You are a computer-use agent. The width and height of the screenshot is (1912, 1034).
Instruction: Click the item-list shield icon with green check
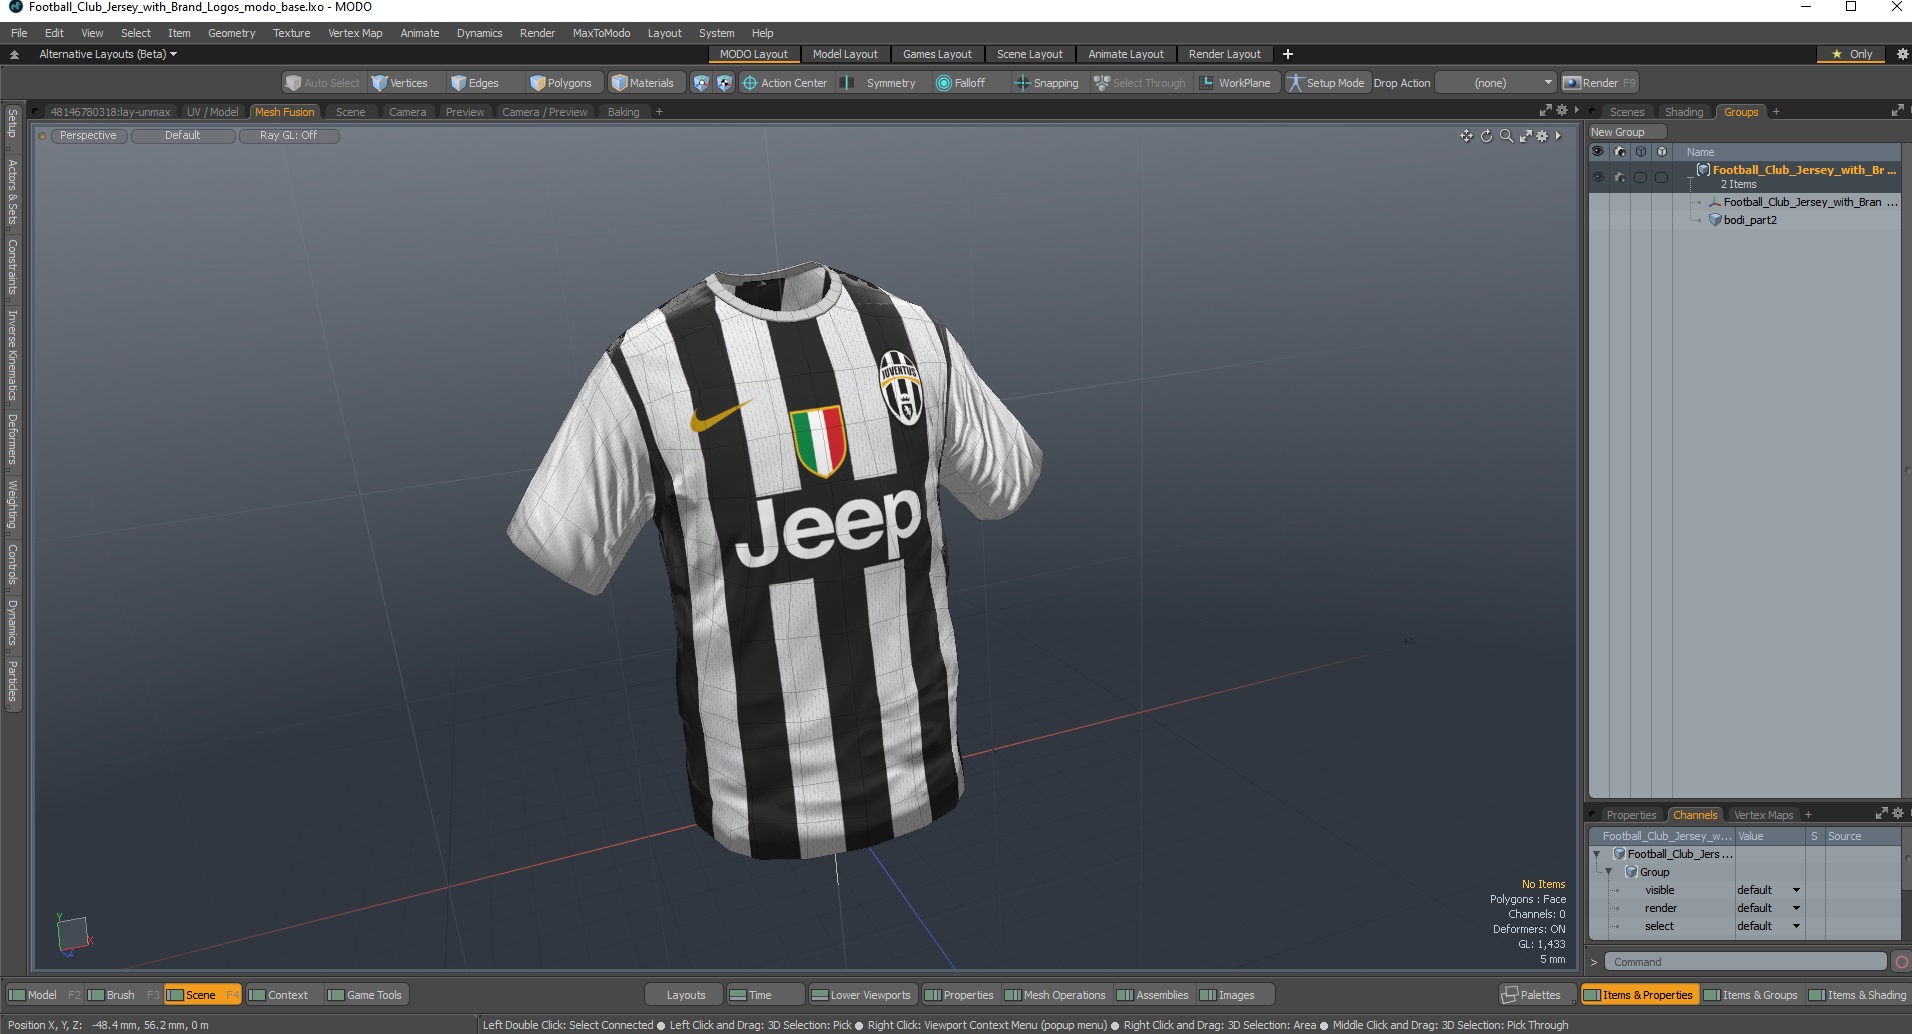701,83
